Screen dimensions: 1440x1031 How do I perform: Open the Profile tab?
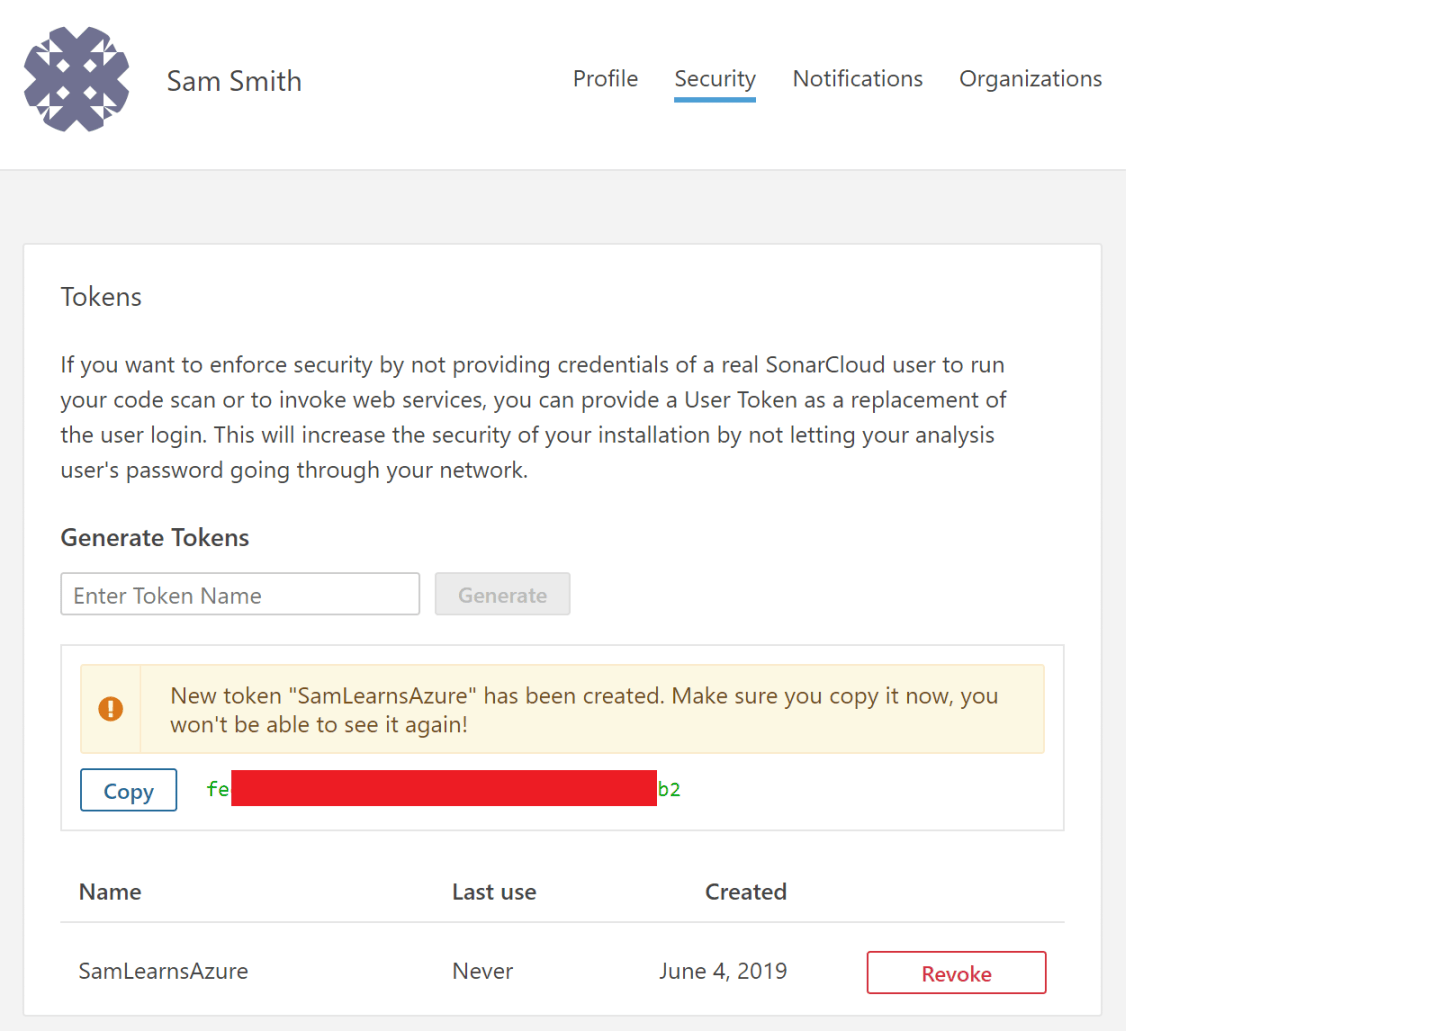coord(605,79)
